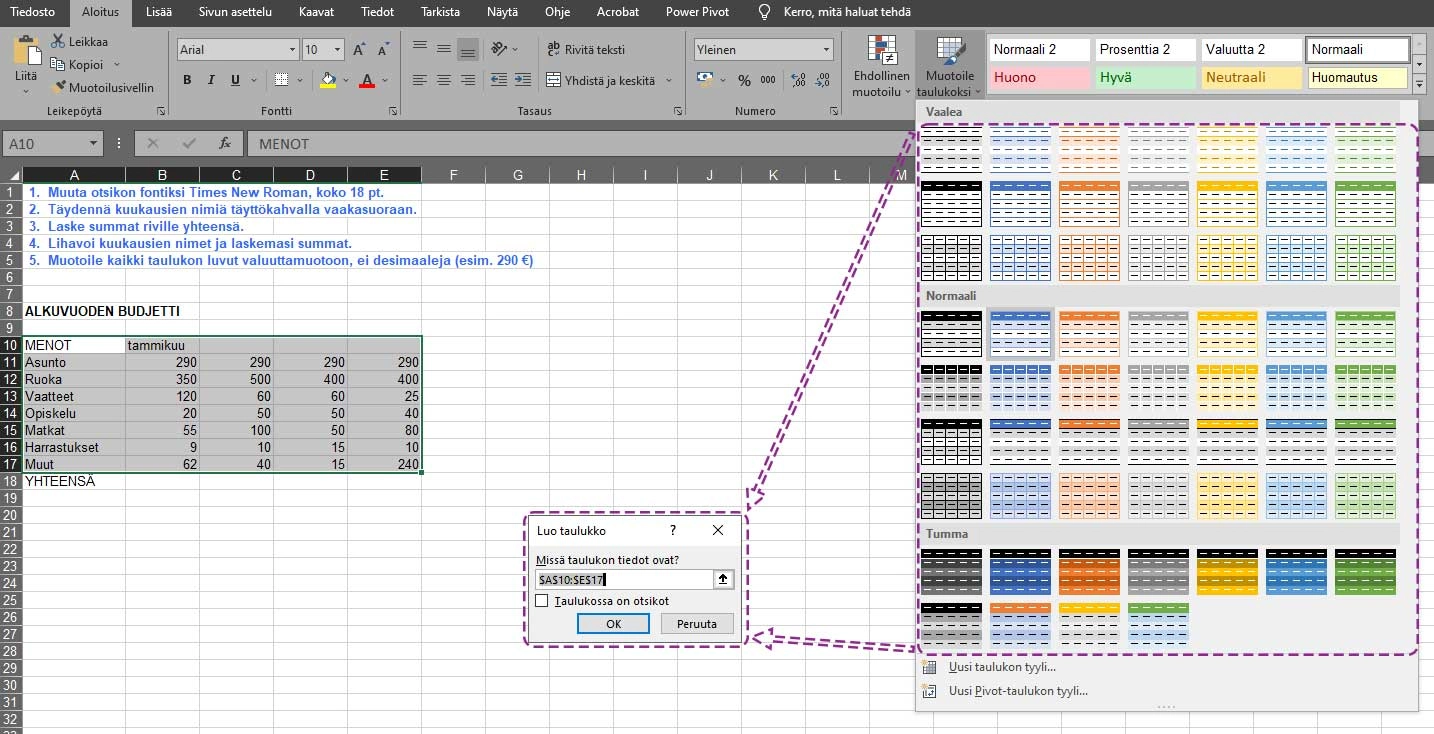
Task: Click the center align text icon
Action: click(x=443, y=80)
